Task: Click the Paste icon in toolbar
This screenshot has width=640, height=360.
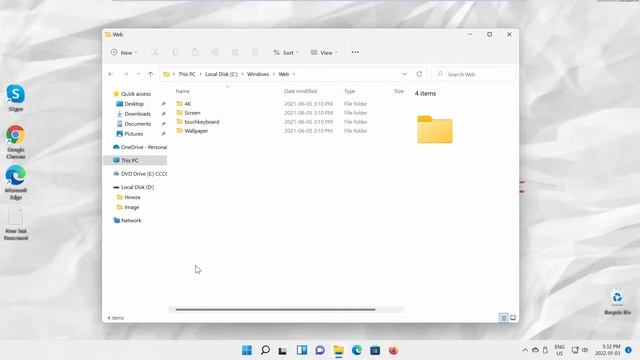Action: (x=195, y=52)
